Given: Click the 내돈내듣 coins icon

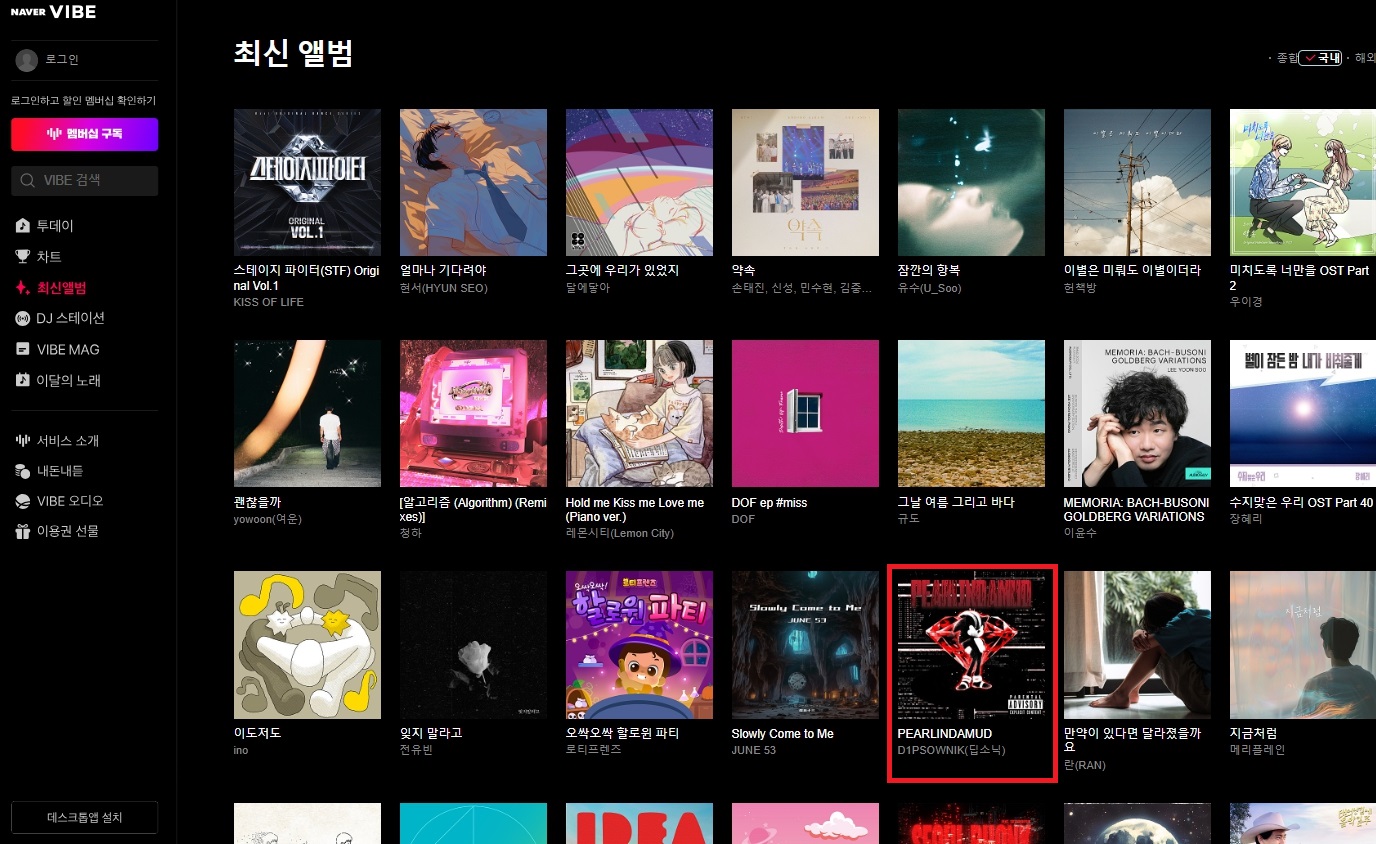Looking at the screenshot, I should click(x=23, y=471).
